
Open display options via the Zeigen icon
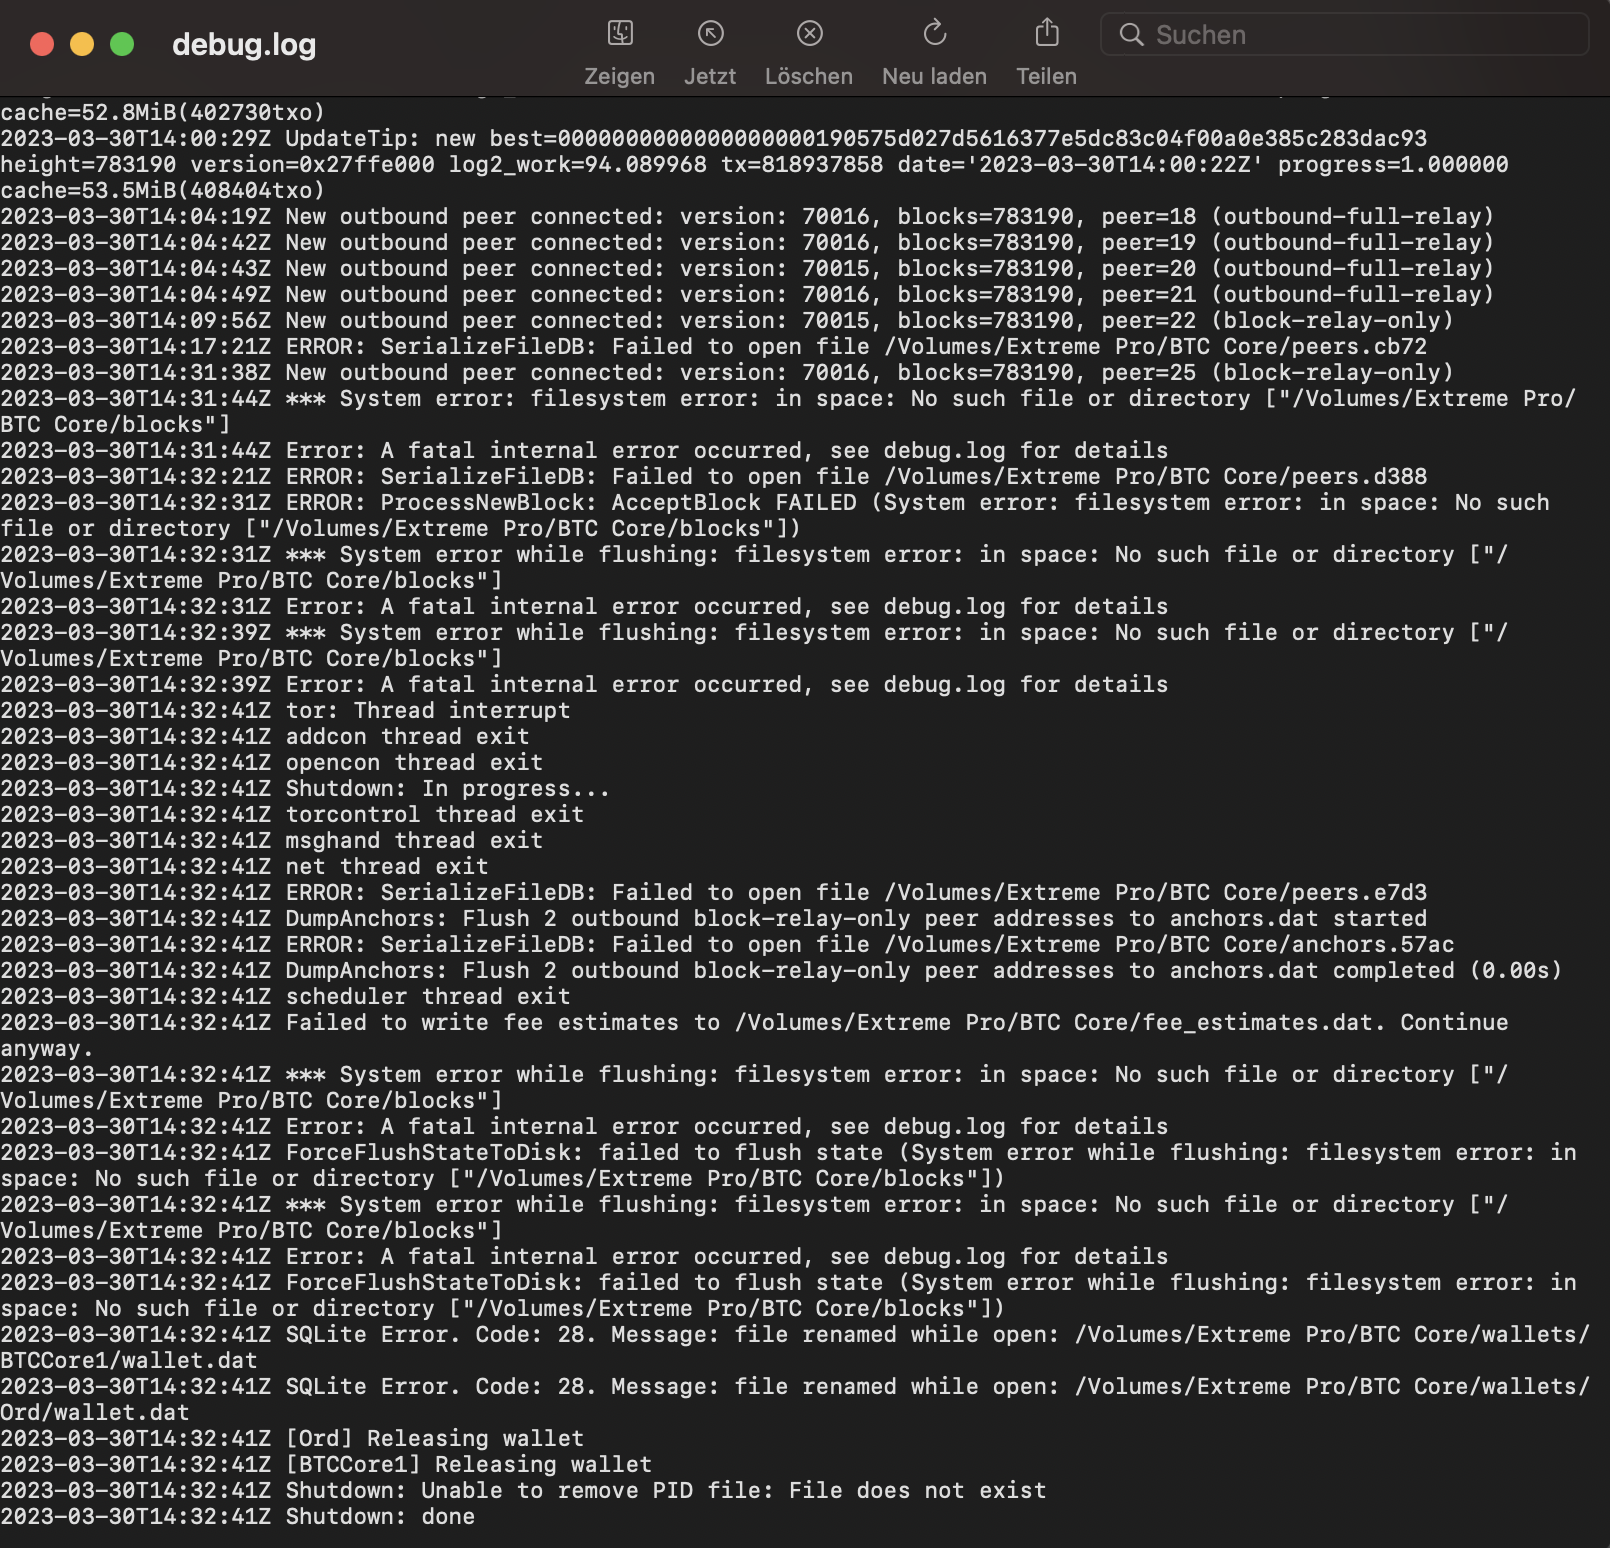click(619, 34)
